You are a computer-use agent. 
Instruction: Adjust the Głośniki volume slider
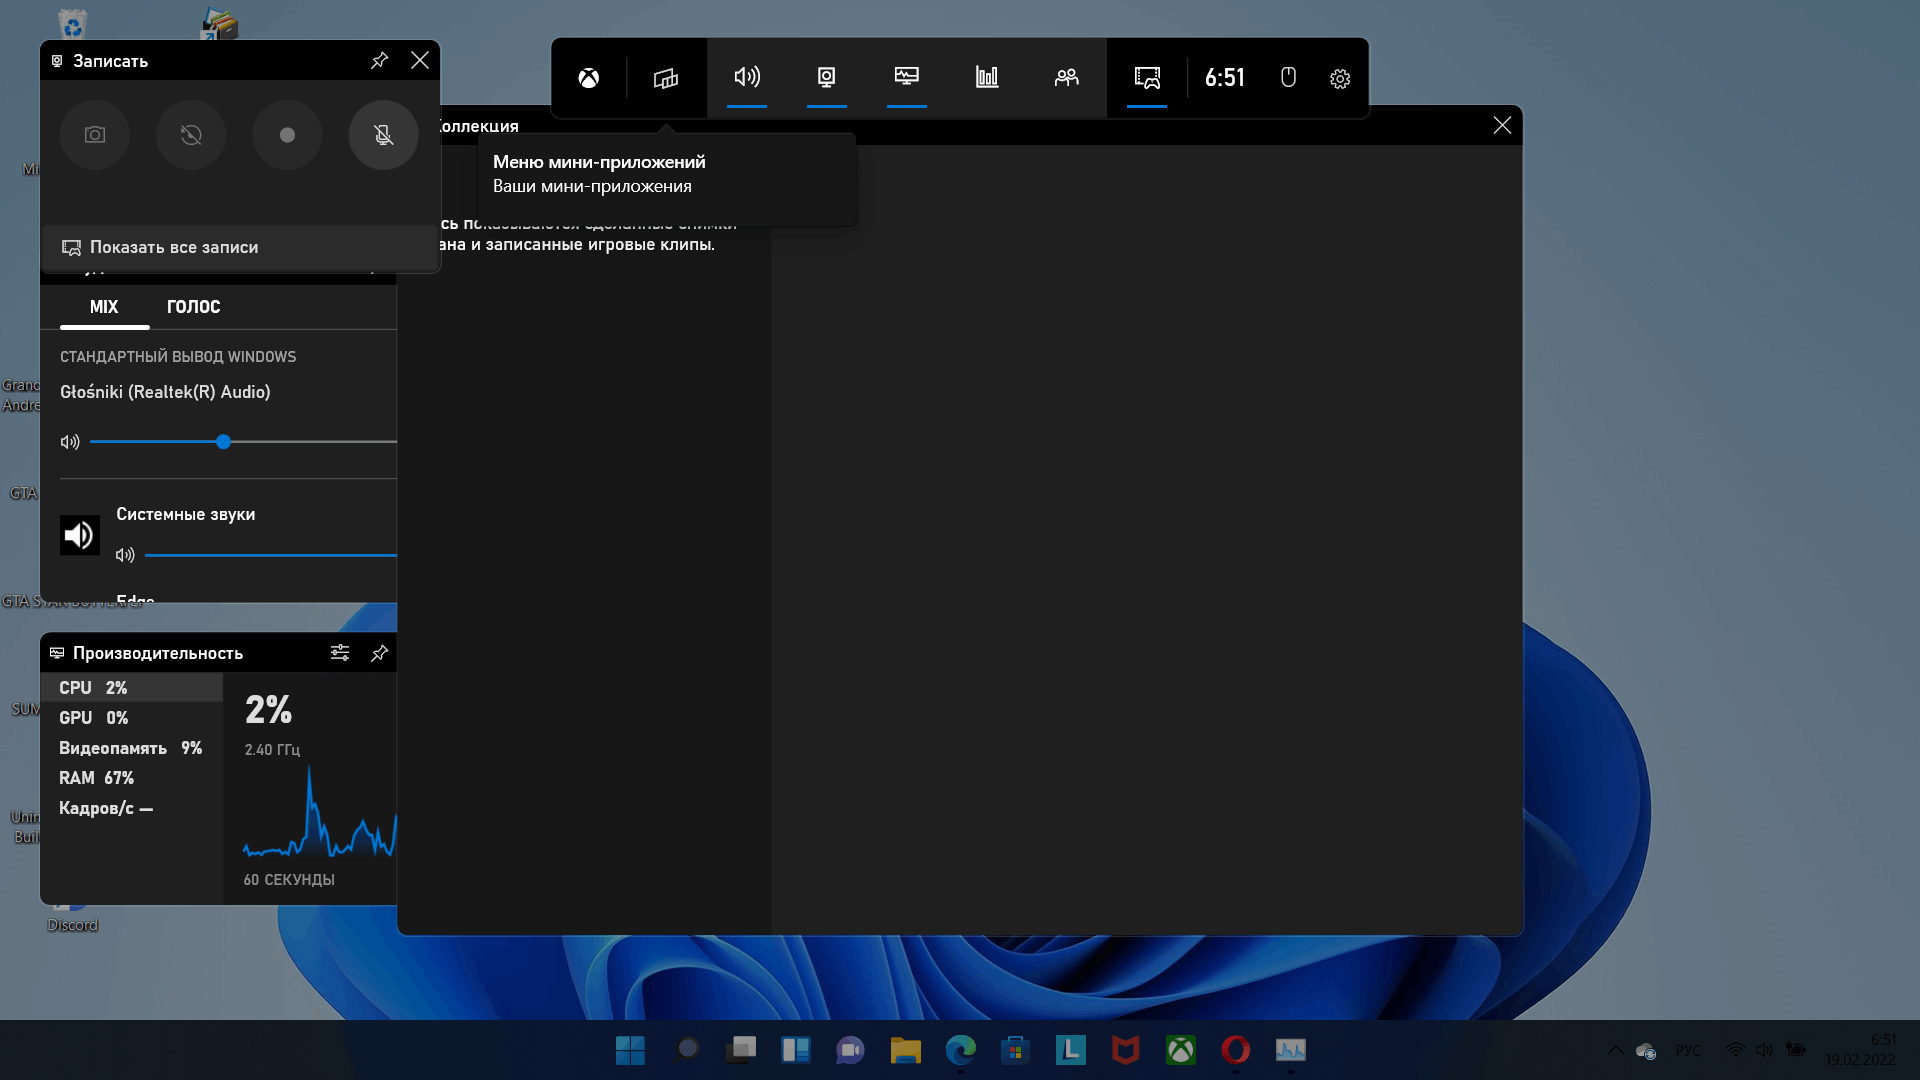point(224,442)
